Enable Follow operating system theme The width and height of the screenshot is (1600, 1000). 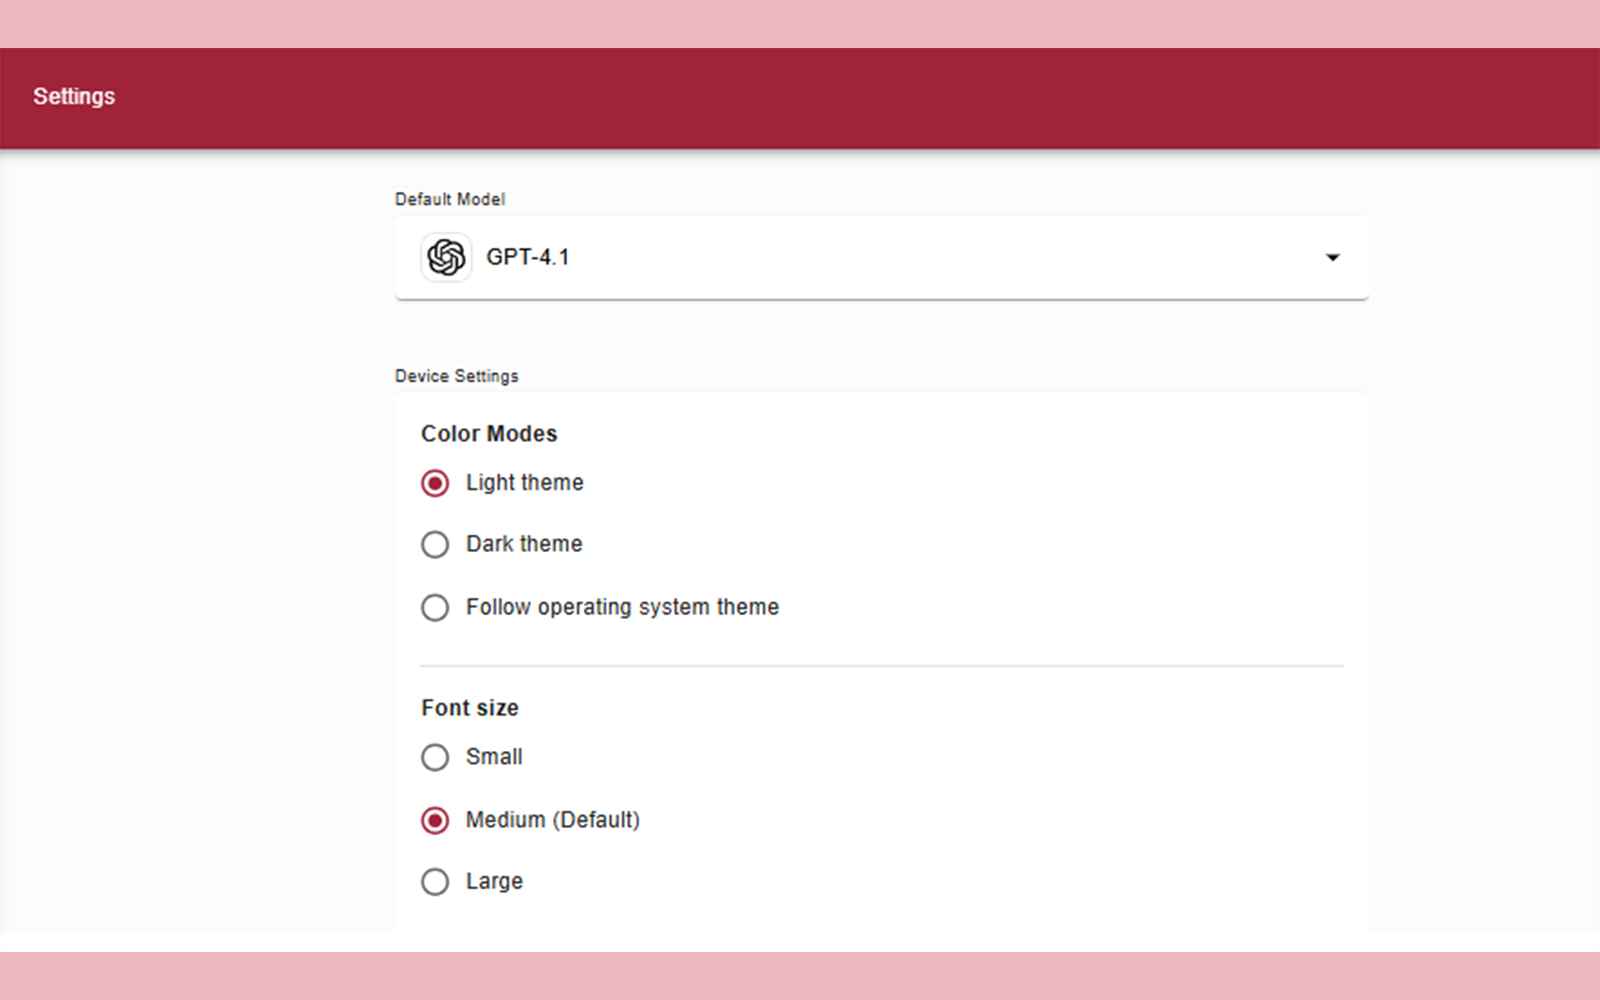[435, 607]
